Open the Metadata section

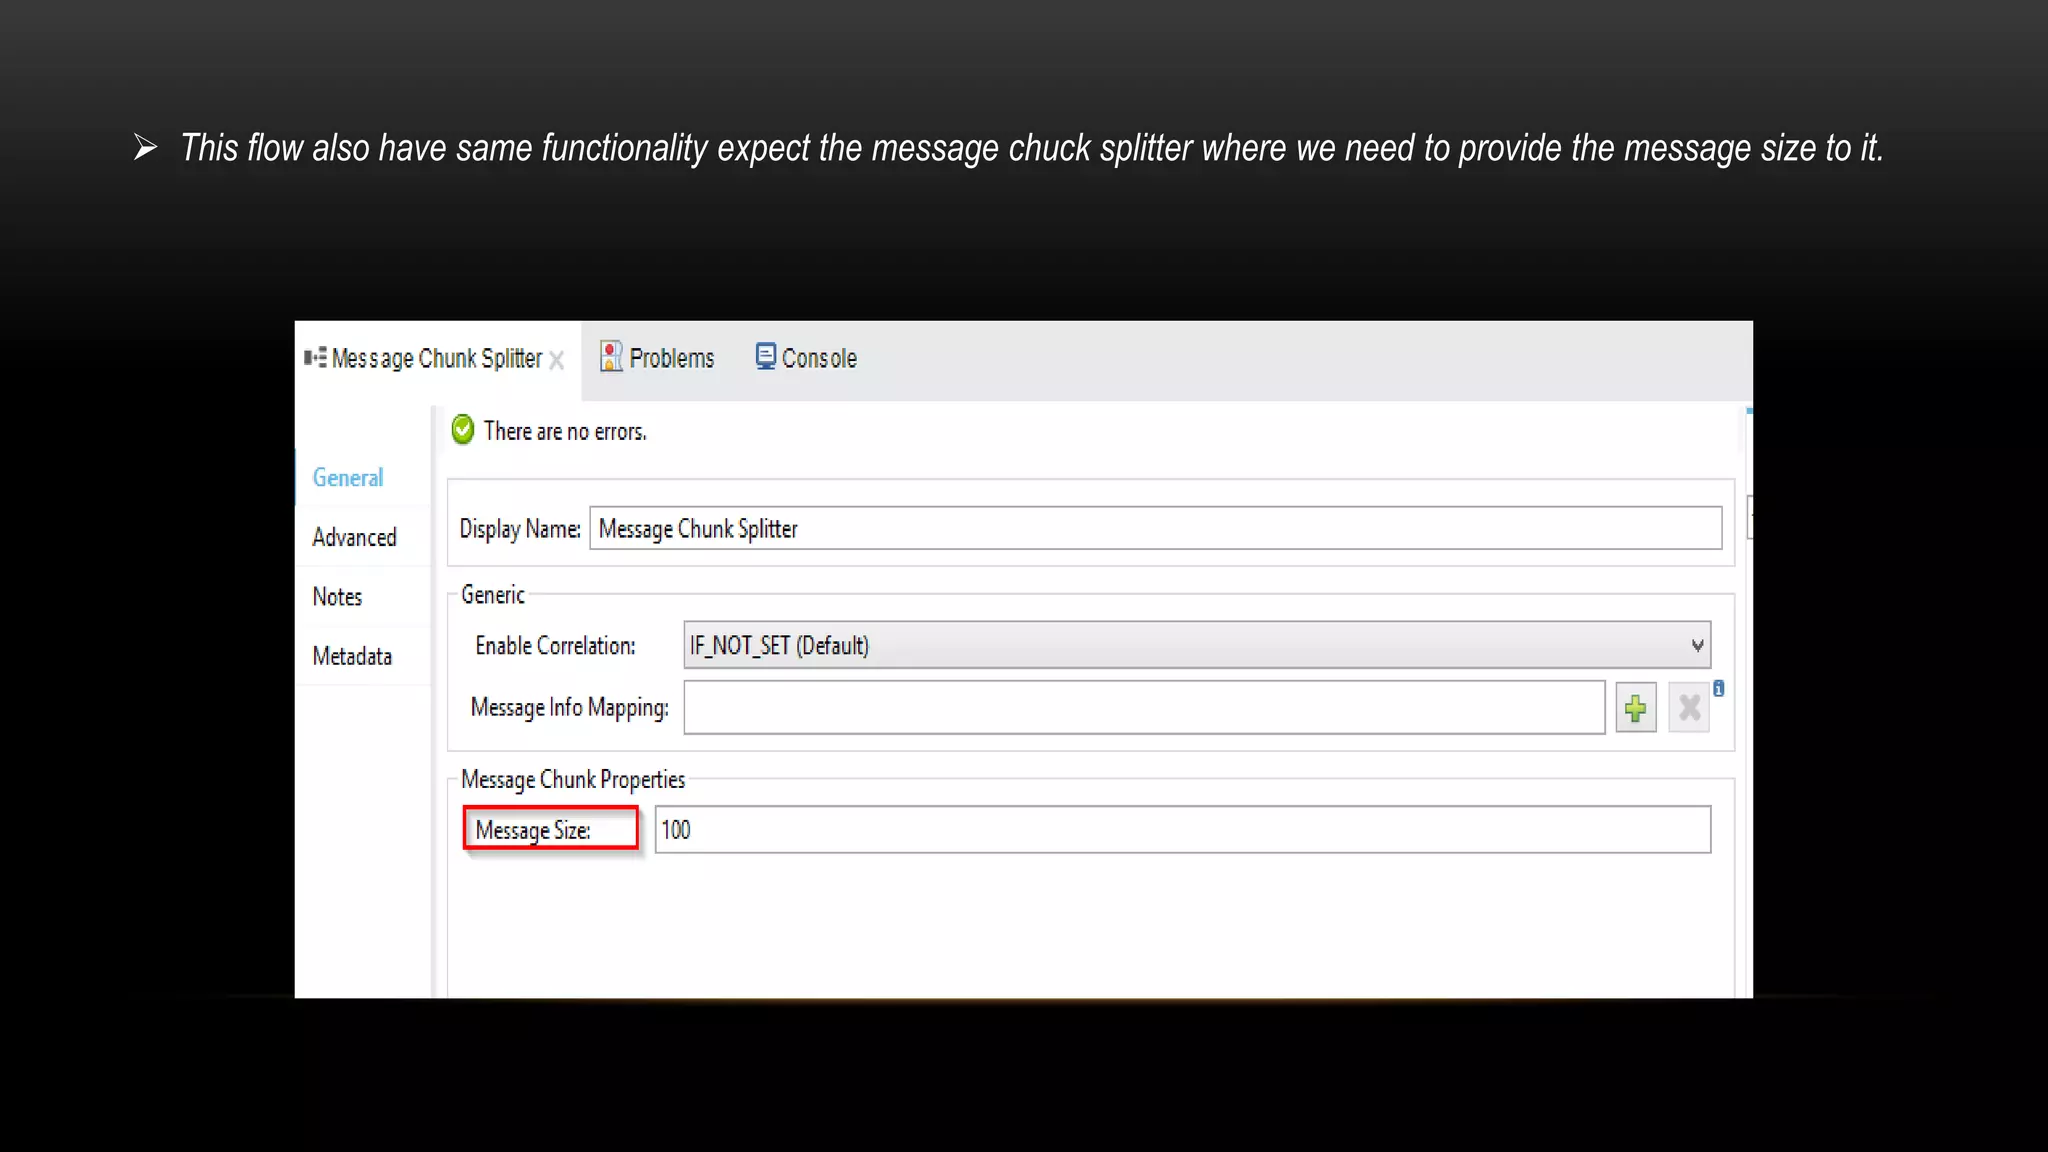[352, 657]
